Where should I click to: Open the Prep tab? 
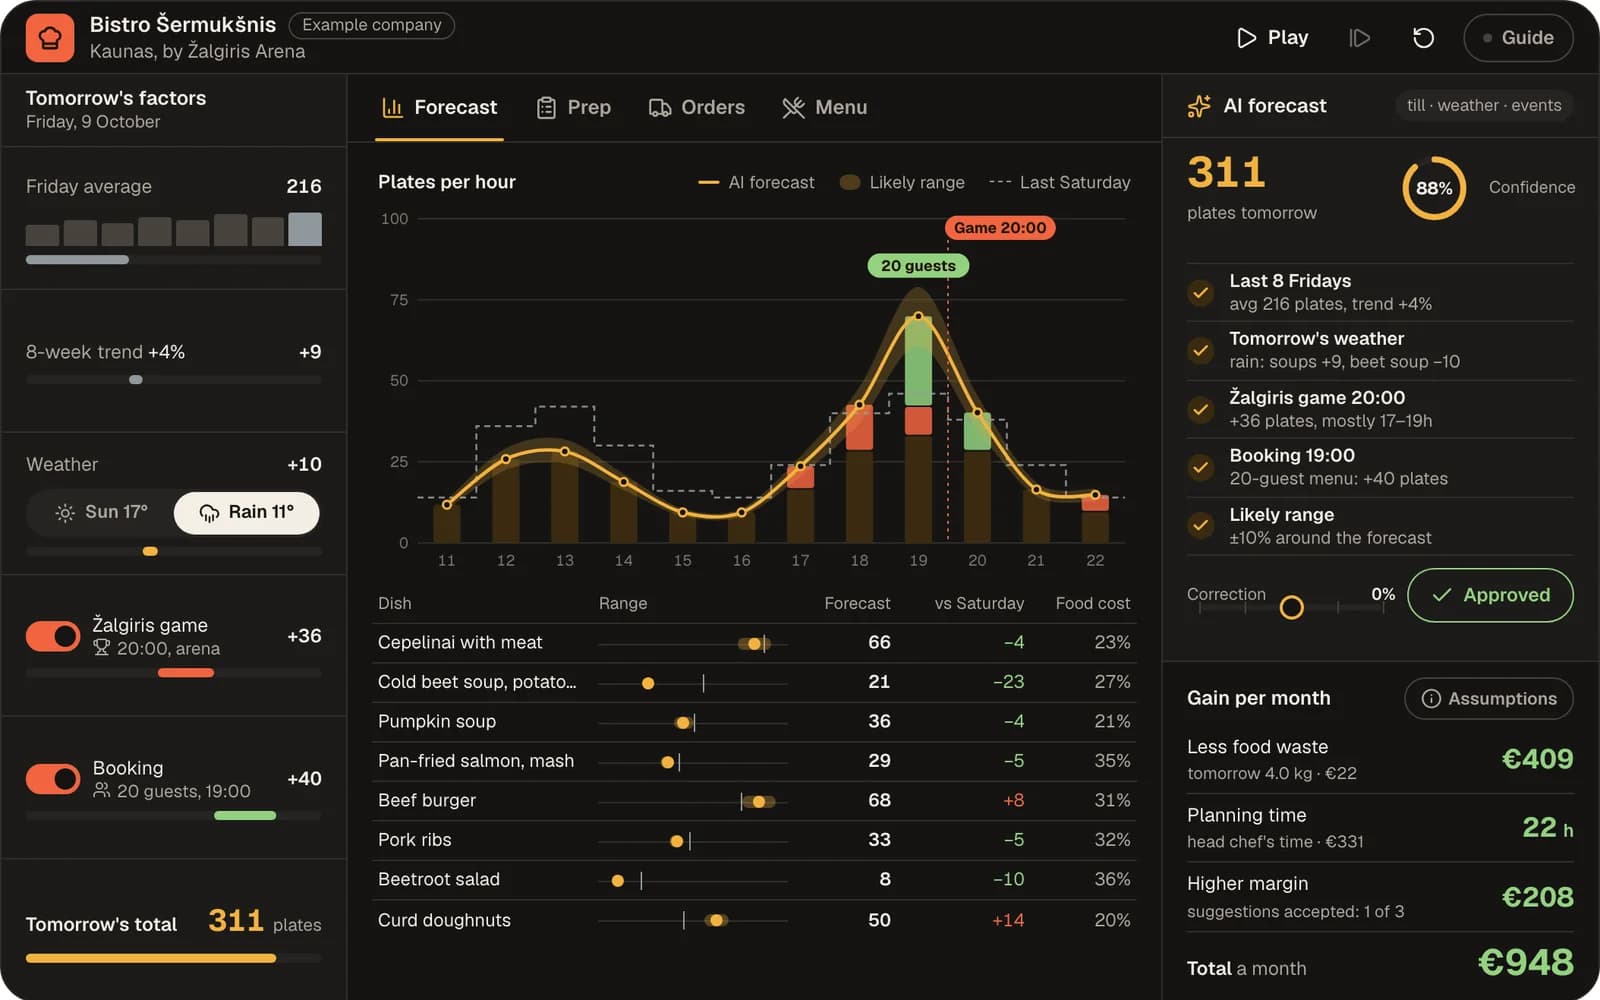pyautogui.click(x=574, y=107)
